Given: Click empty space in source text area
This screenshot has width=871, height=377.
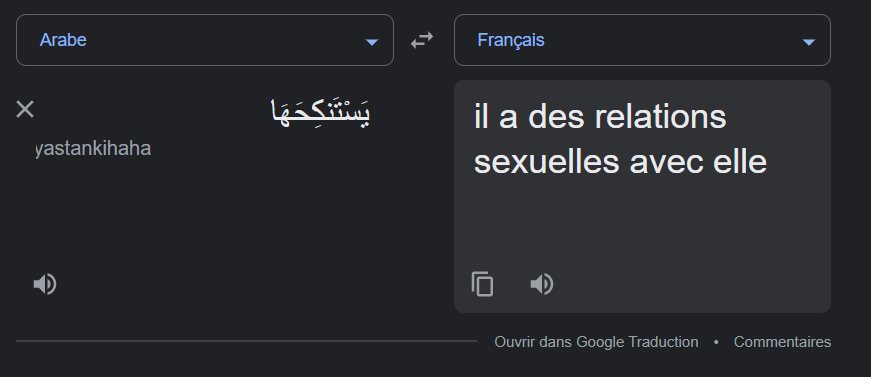Looking at the screenshot, I should point(222,217).
